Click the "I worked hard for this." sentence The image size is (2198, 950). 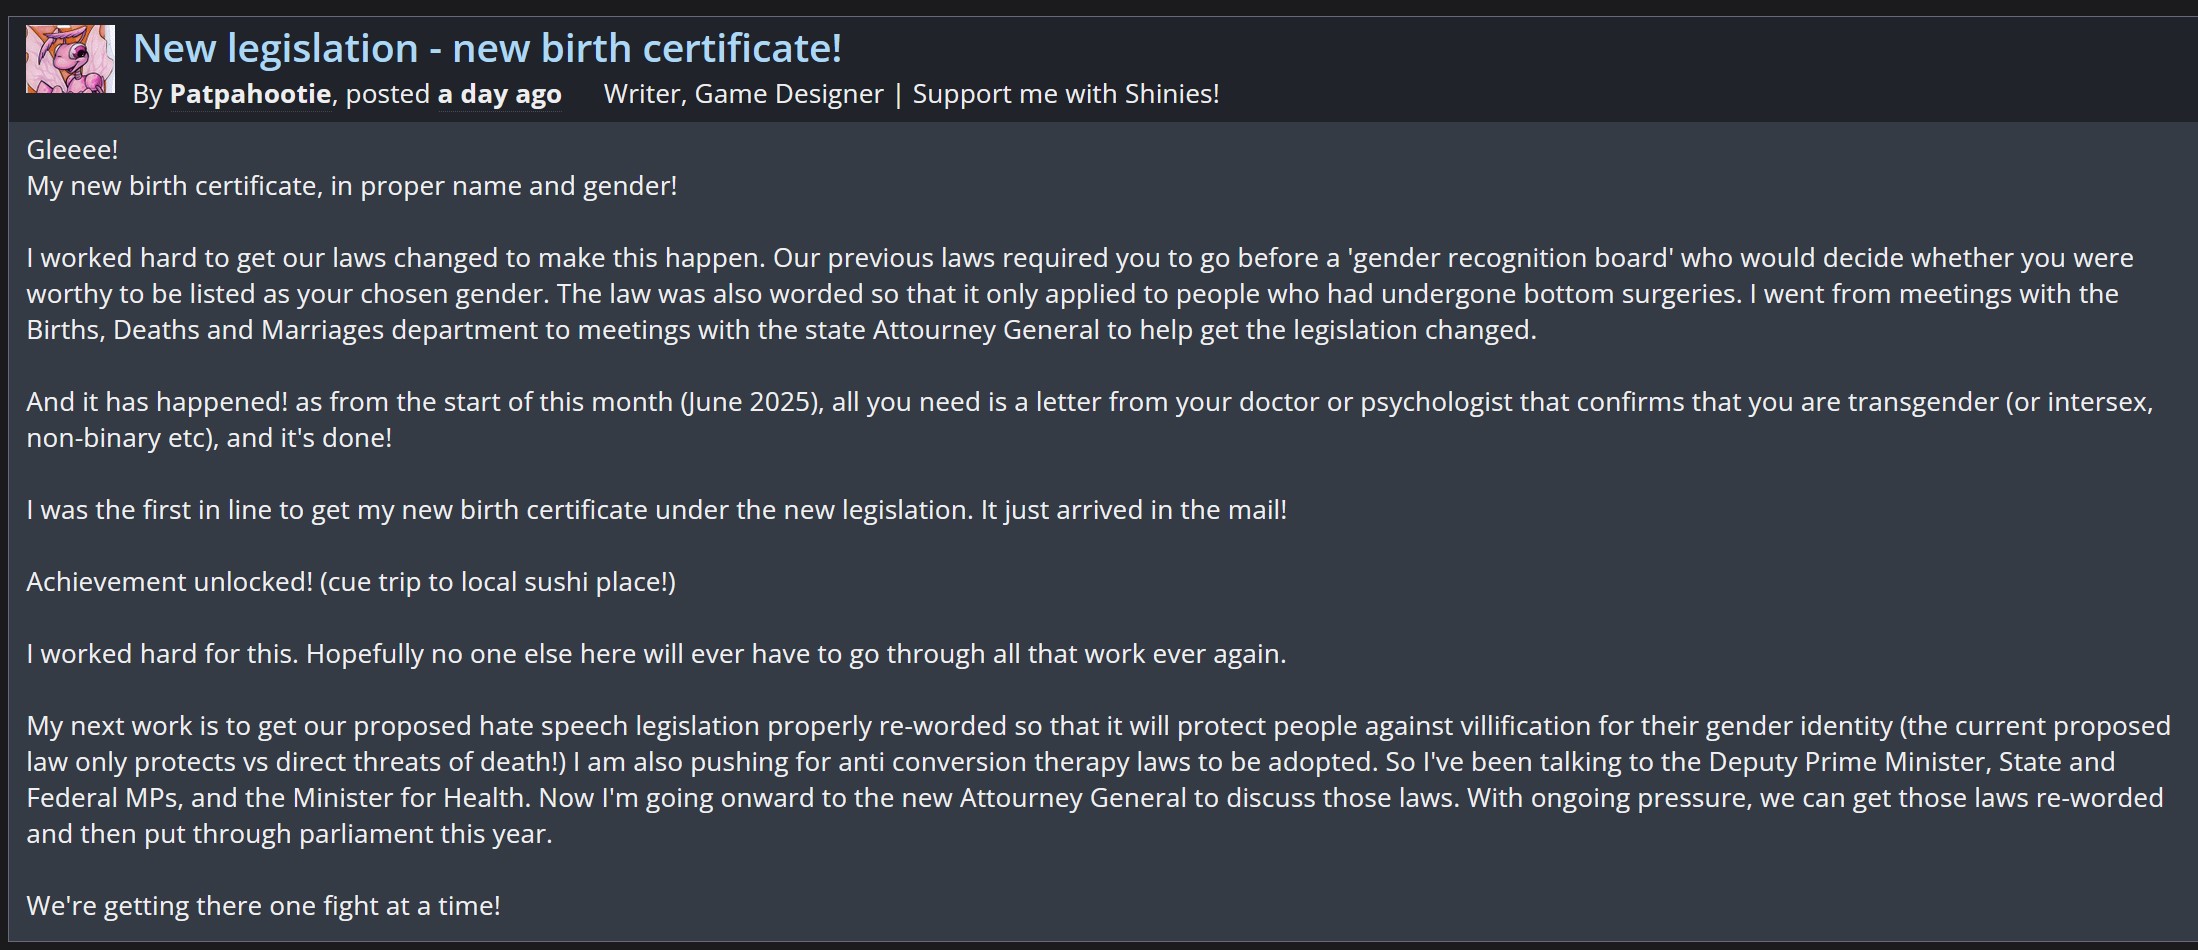point(162,654)
